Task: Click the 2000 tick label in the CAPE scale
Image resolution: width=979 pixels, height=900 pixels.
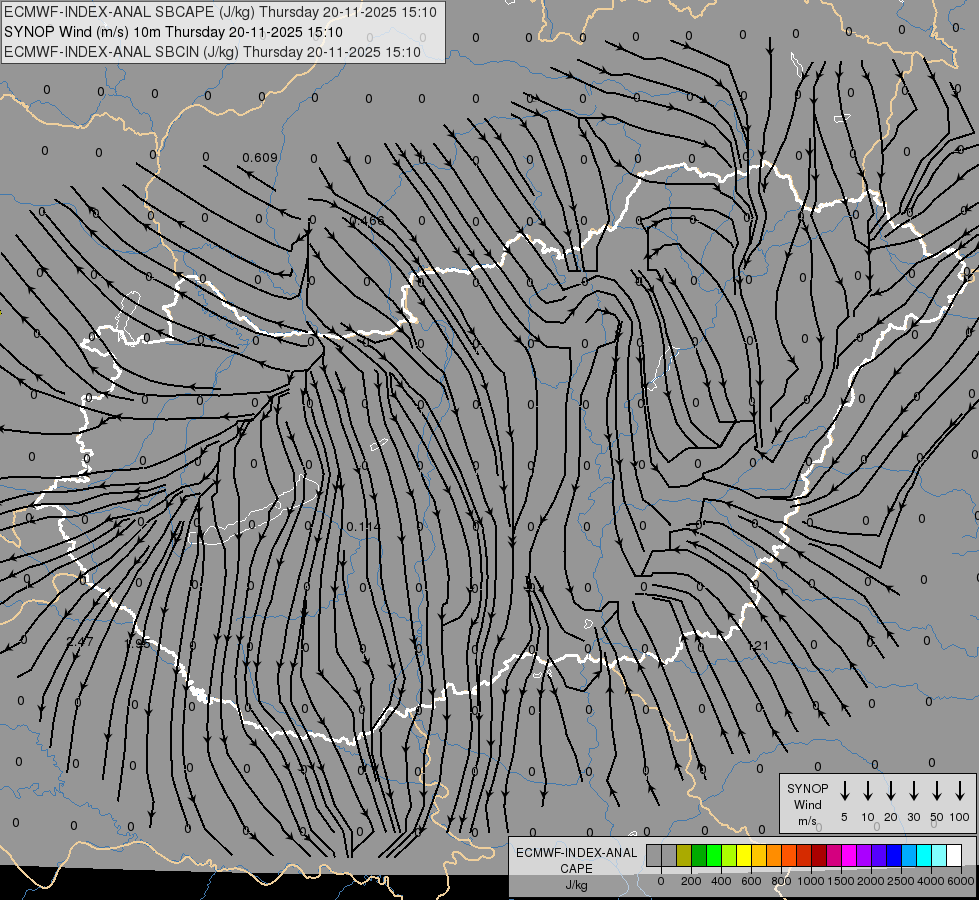Action: click(871, 881)
